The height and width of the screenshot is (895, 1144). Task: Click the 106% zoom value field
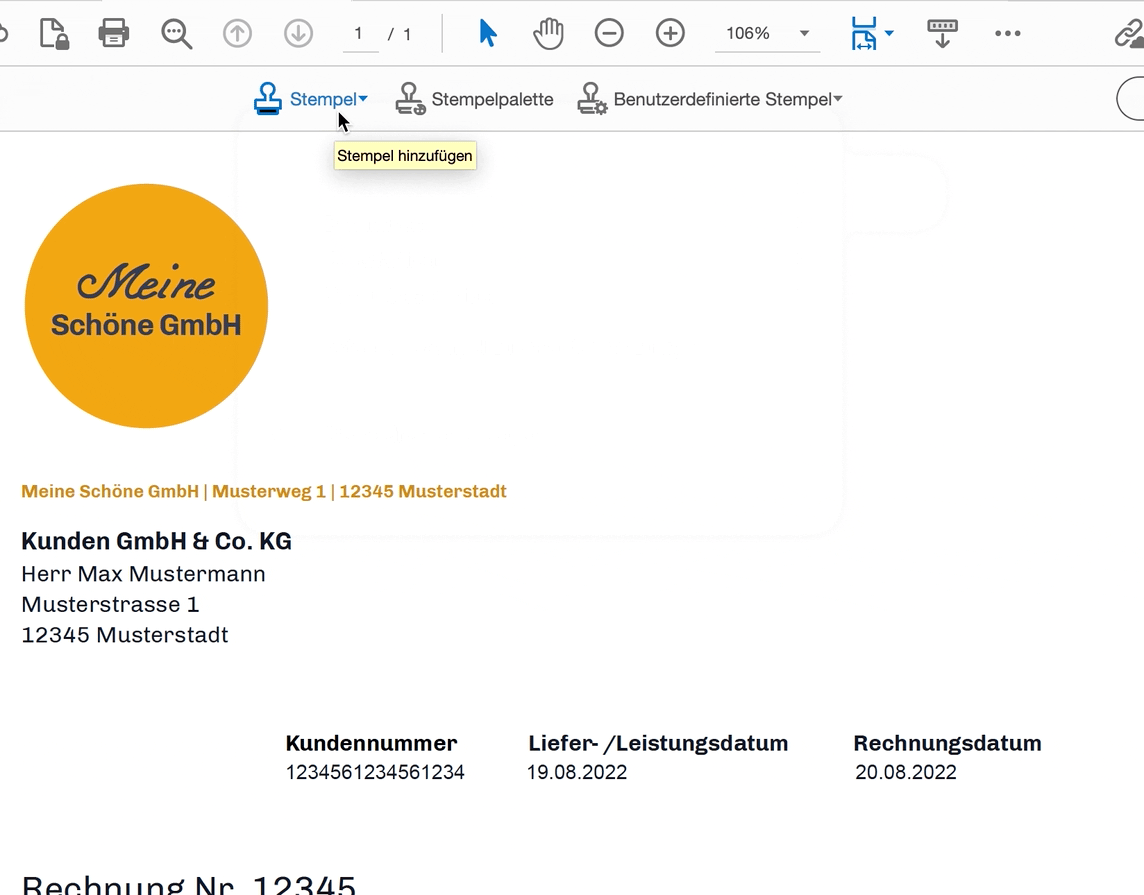748,34
